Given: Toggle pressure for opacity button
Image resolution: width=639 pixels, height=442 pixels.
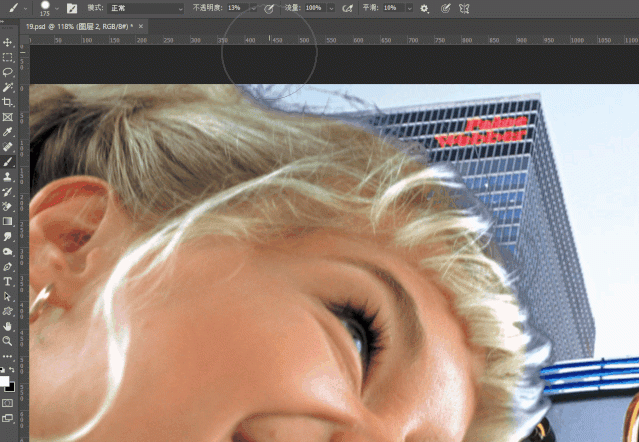Looking at the screenshot, I should pyautogui.click(x=268, y=8).
